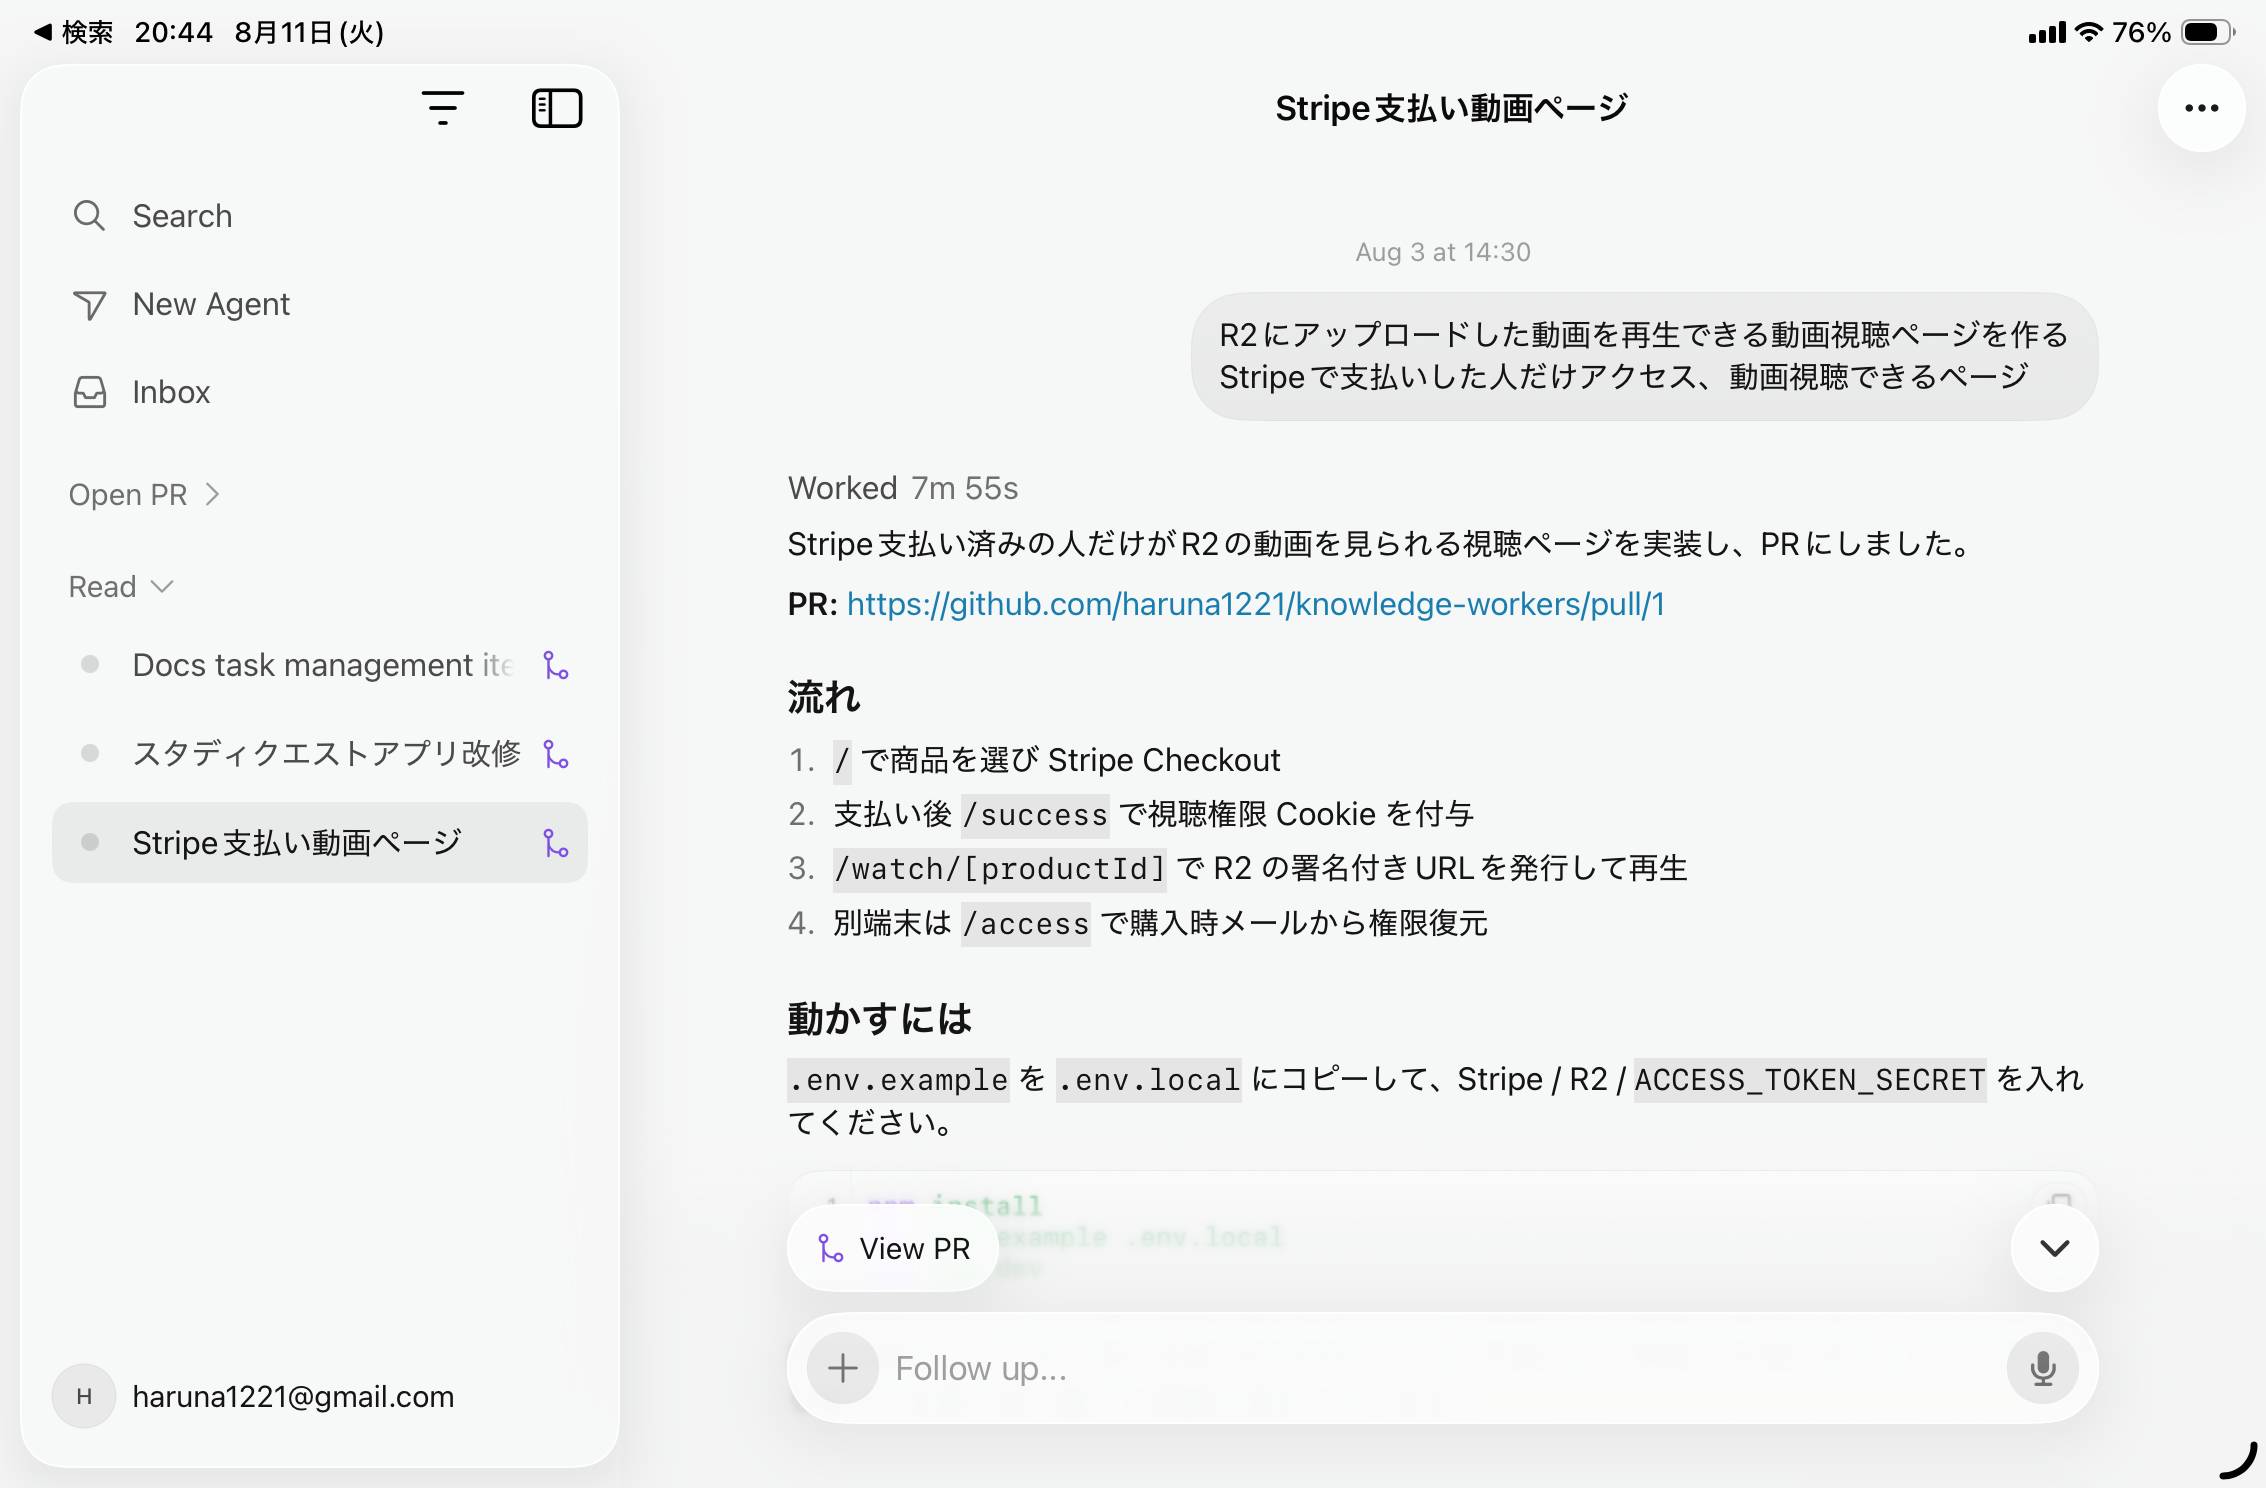This screenshot has height=1488, width=2266.
Task: Click the 流れ heading
Action: click(823, 697)
